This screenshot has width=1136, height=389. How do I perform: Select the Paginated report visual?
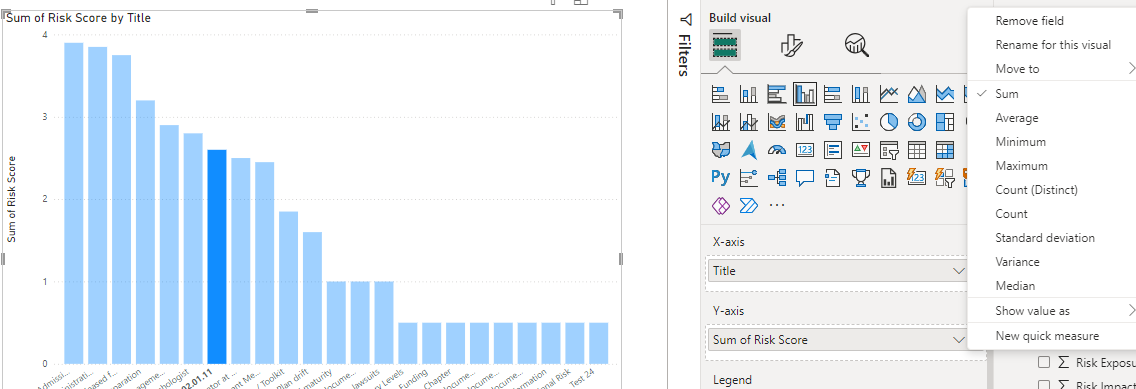pyautogui.click(x=889, y=177)
